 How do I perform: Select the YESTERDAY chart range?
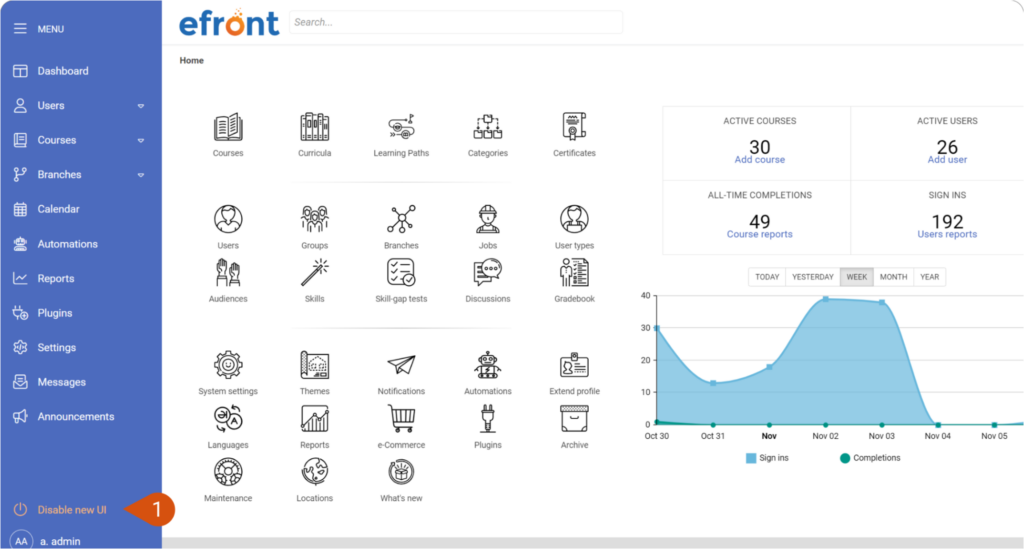click(813, 277)
